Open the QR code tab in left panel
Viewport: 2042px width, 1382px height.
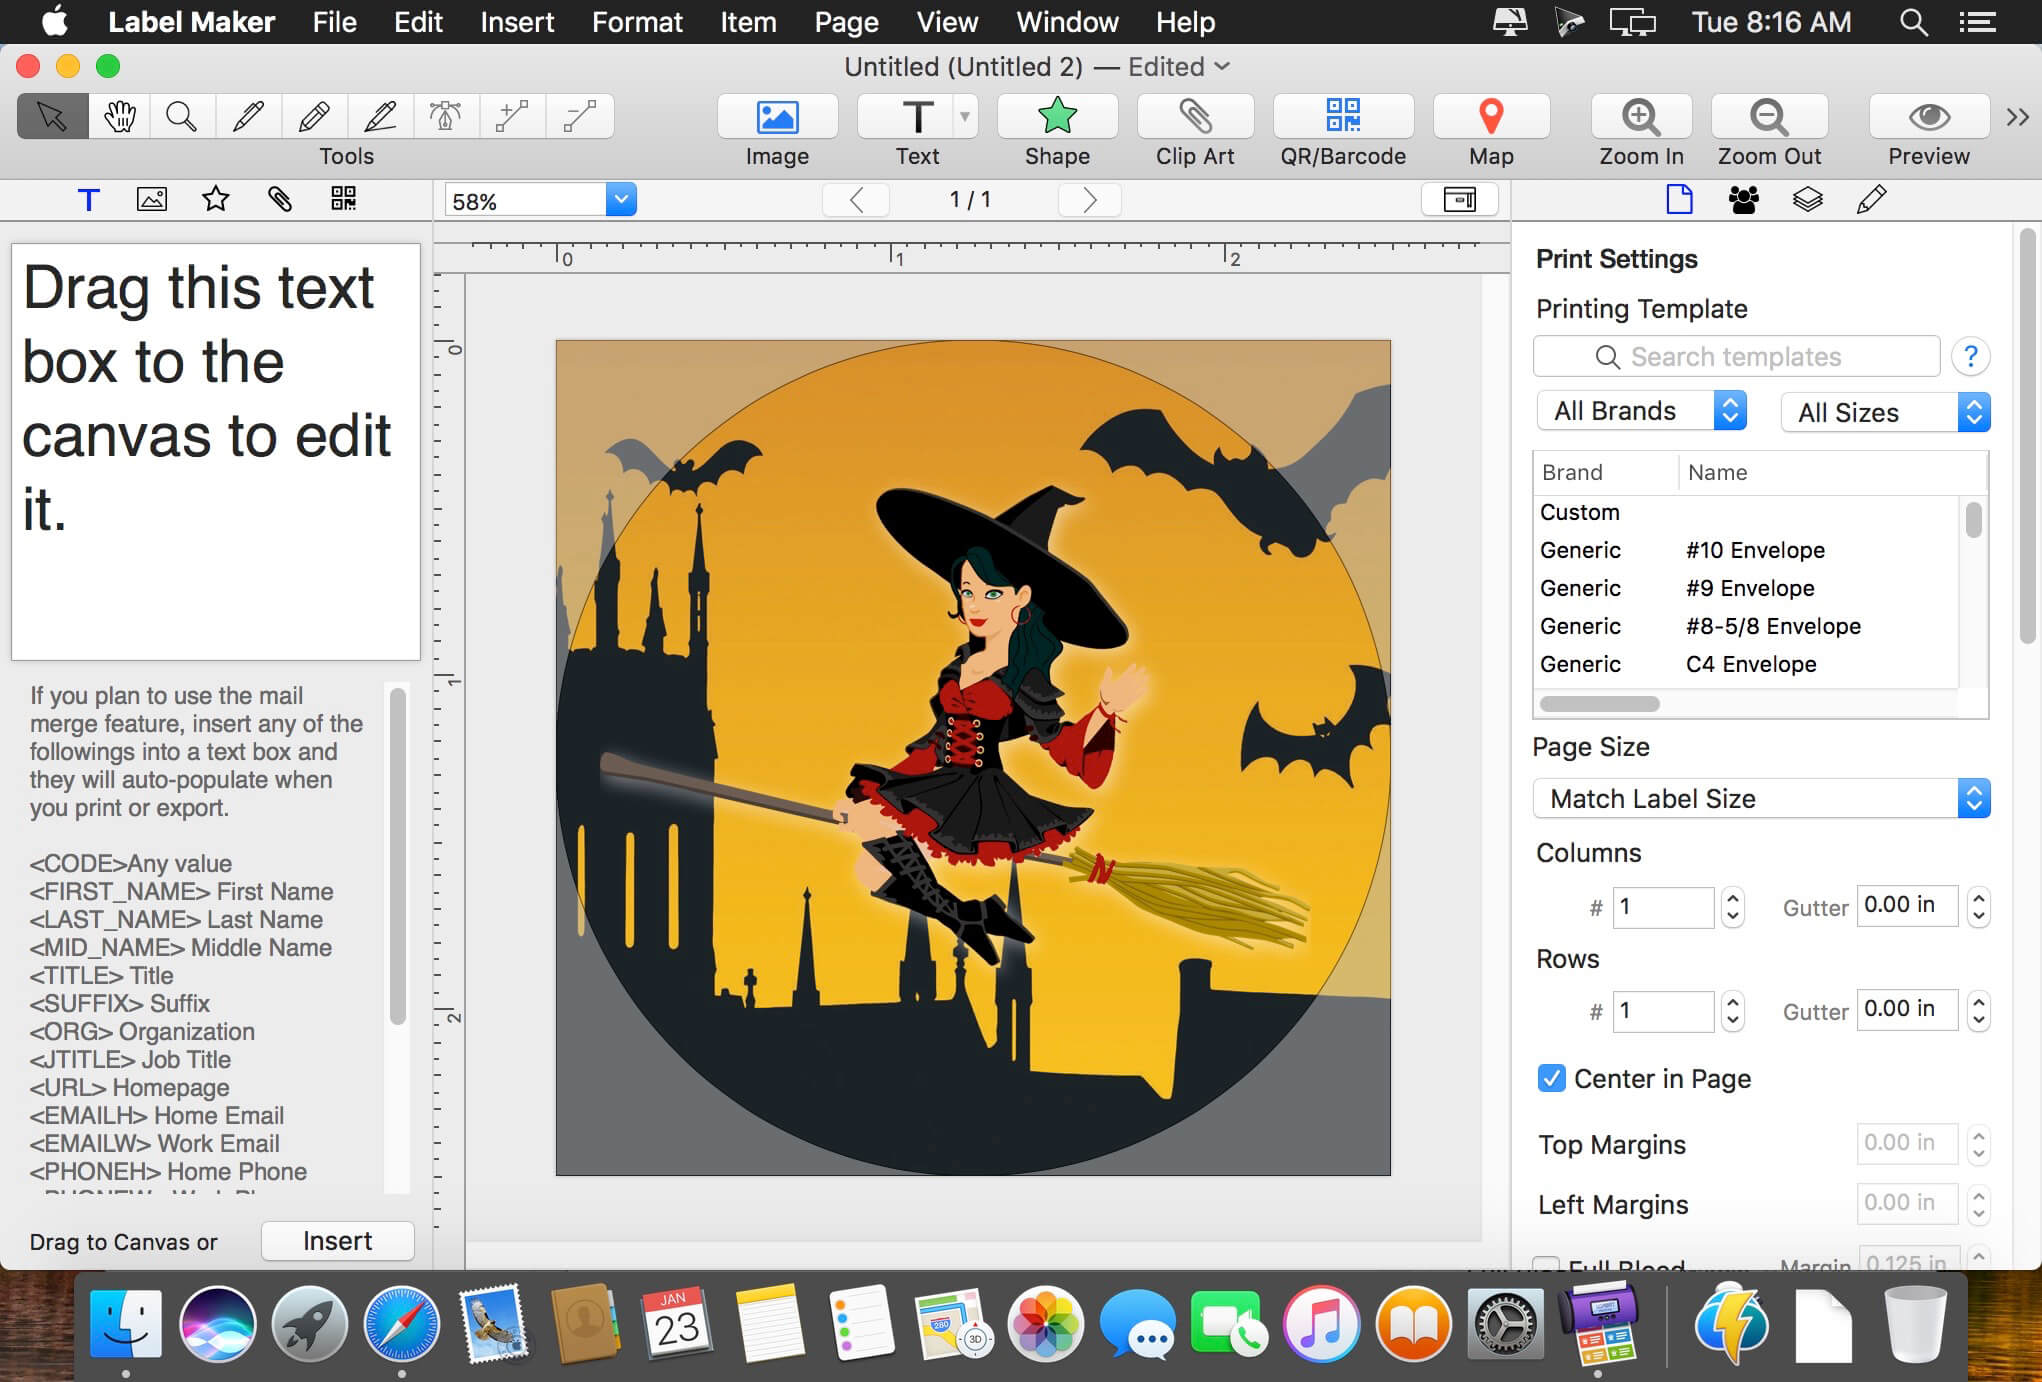(x=343, y=199)
